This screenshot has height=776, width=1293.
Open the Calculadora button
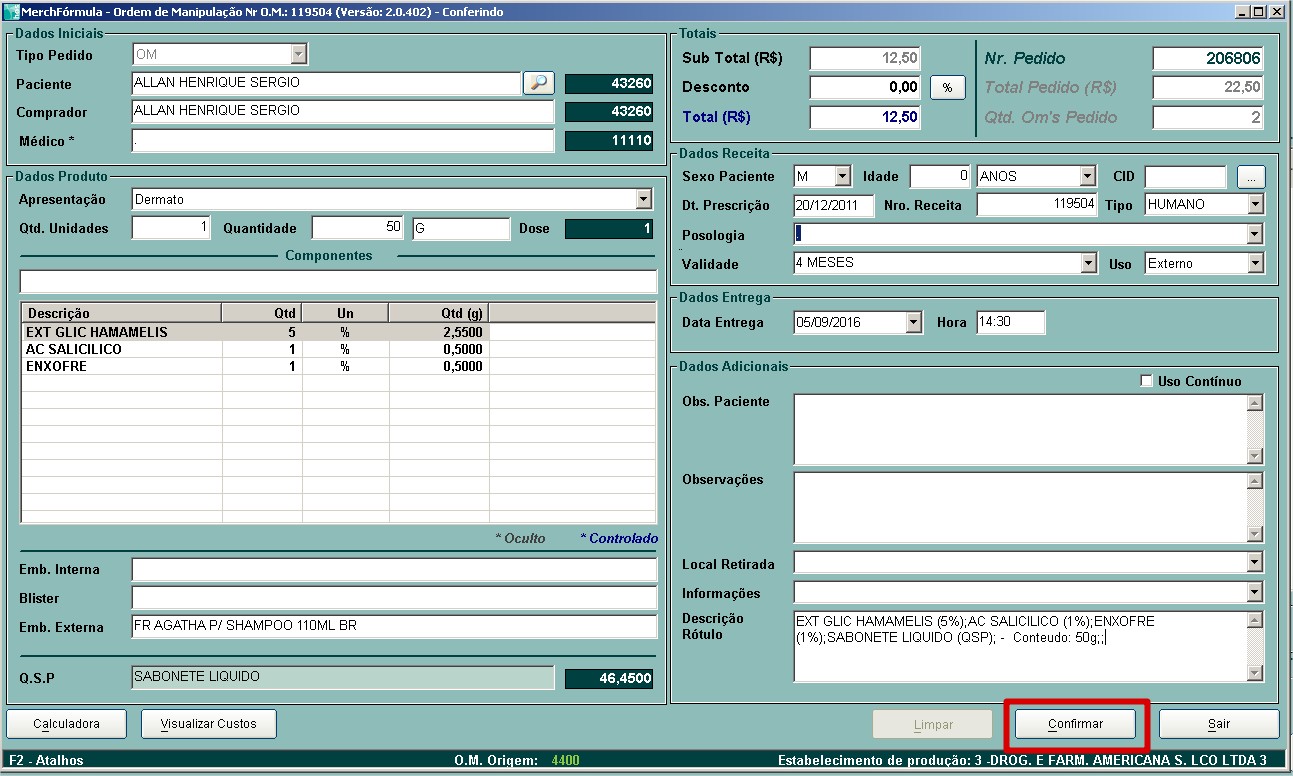66,724
